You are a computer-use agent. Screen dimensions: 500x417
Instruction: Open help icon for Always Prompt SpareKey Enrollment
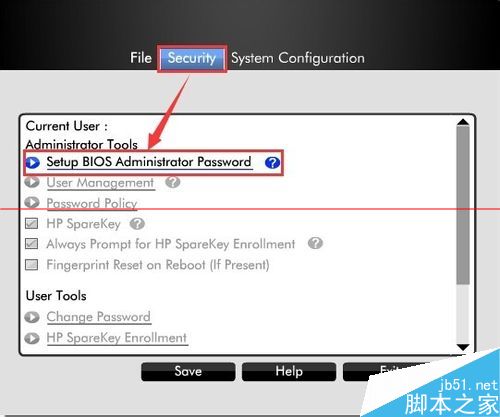click(x=315, y=243)
